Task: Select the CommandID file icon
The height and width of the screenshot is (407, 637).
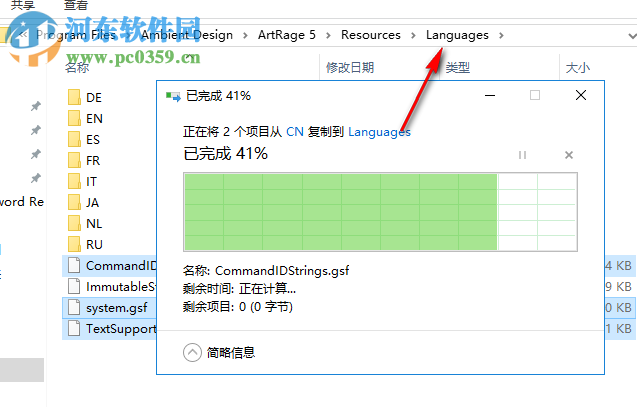Action: (x=74, y=265)
